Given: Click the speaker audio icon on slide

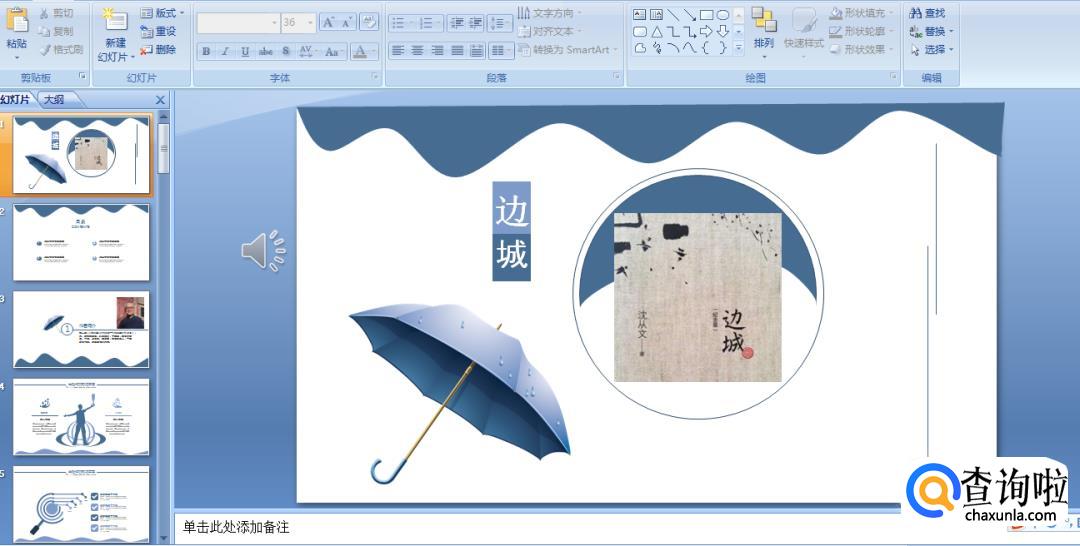Looking at the screenshot, I should tap(264, 250).
